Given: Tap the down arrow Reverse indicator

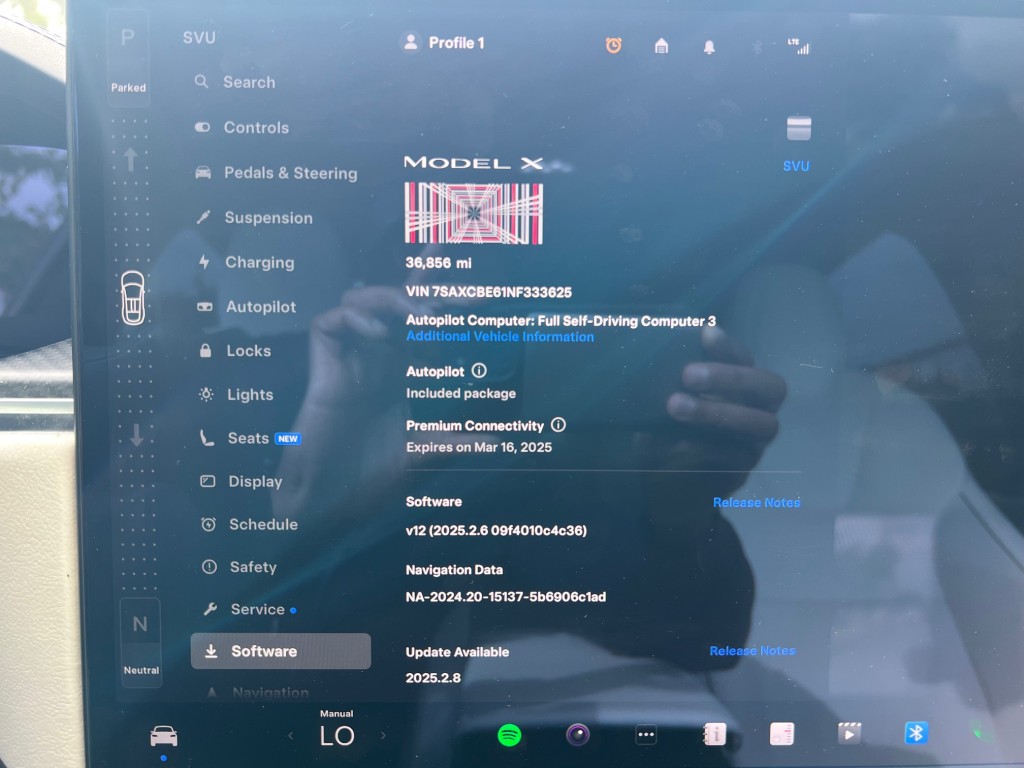Looking at the screenshot, I should pyautogui.click(x=136, y=435).
